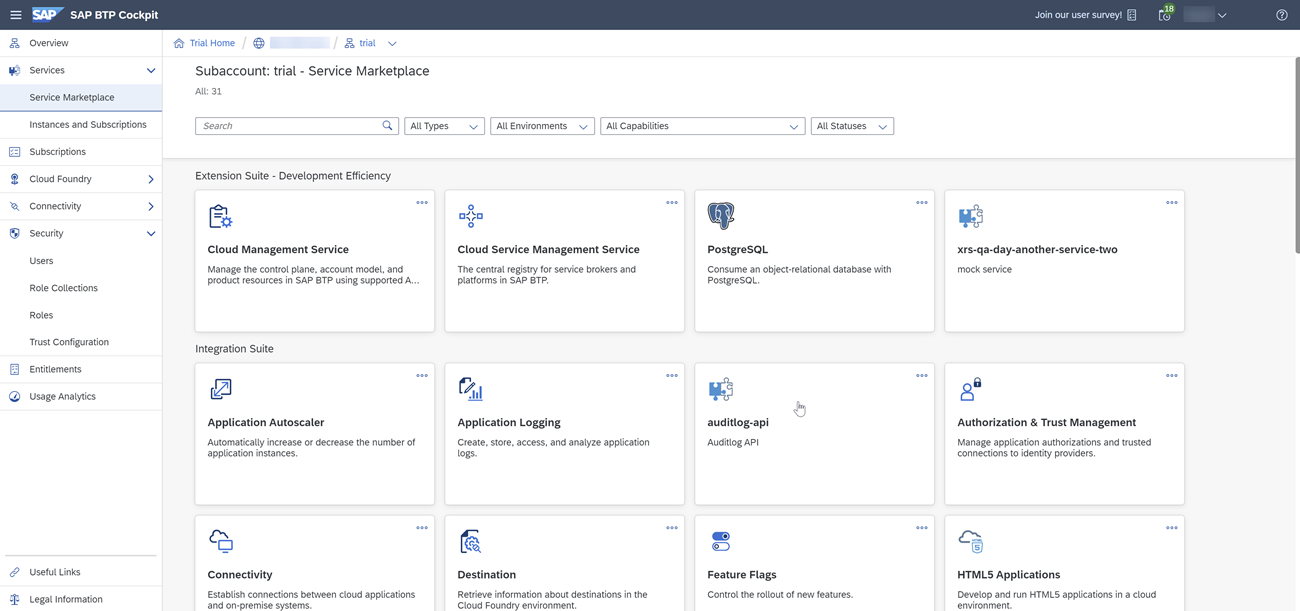Click the Authorization & Trust Management icon
This screenshot has width=1300, height=611.
[970, 389]
